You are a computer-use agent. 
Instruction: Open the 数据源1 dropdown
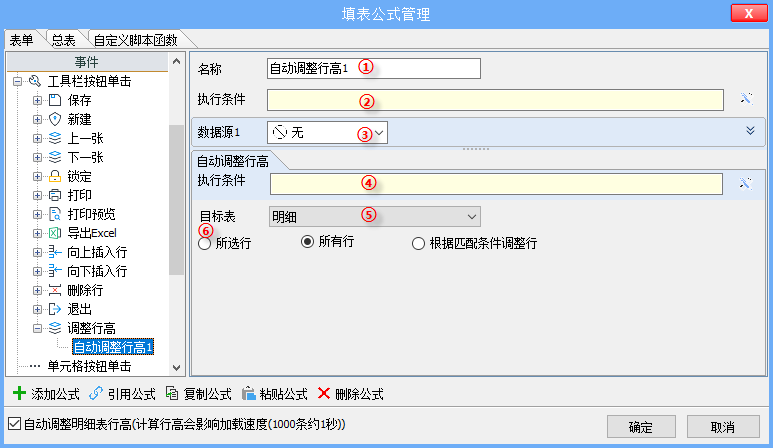tap(327, 133)
